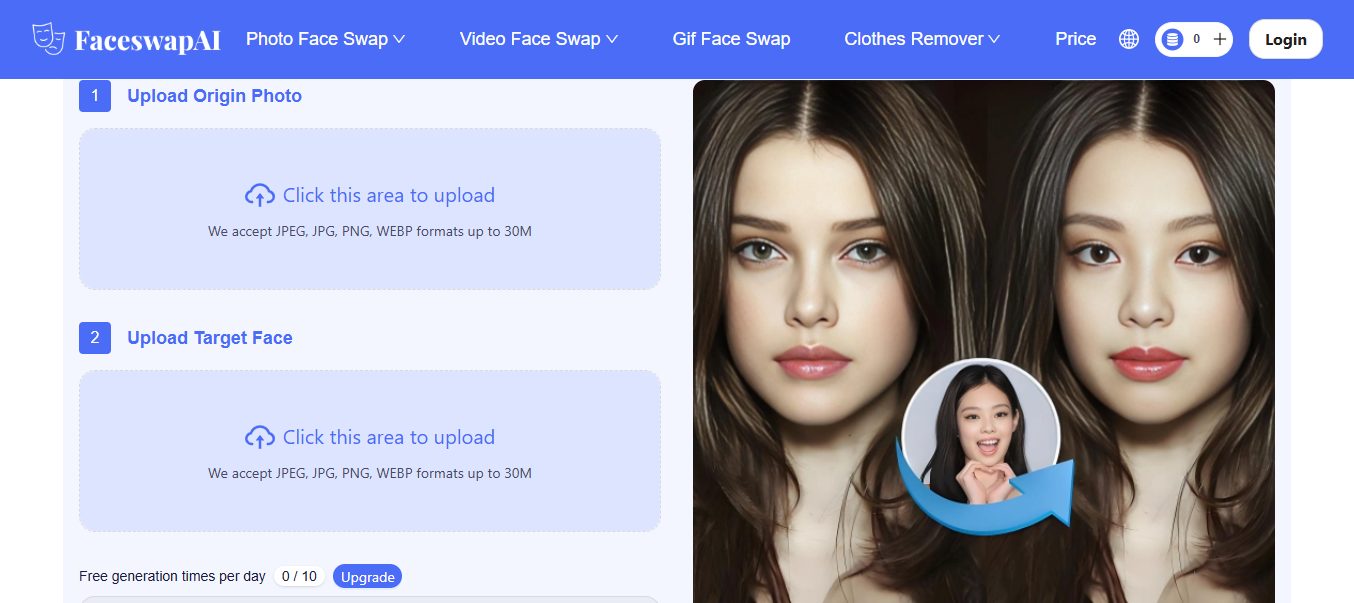The height and width of the screenshot is (603, 1354).
Task: Open the Clothes Remover dropdown menu
Action: [921, 39]
